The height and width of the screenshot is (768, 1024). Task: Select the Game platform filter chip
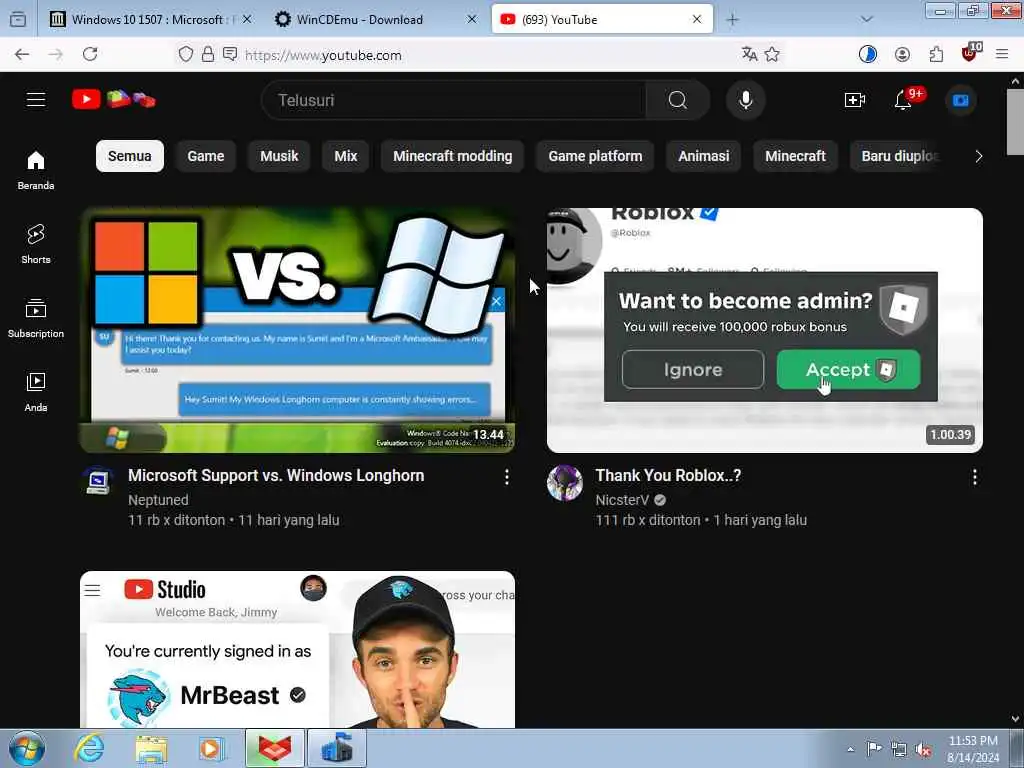point(595,156)
